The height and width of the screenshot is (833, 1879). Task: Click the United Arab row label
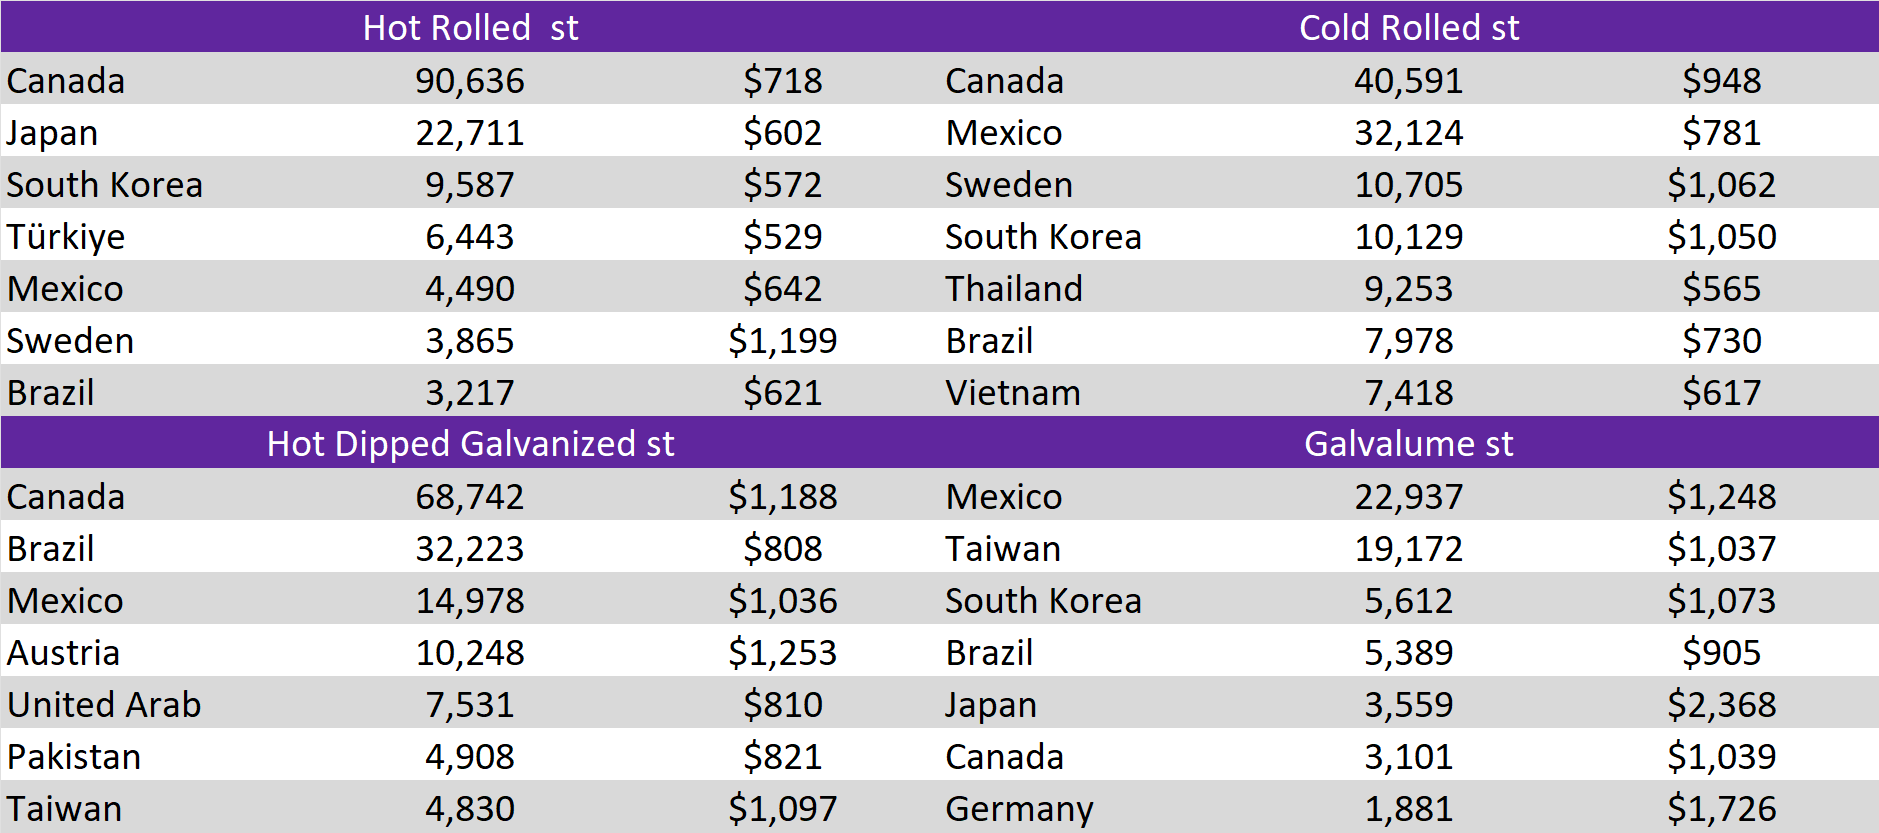[104, 705]
